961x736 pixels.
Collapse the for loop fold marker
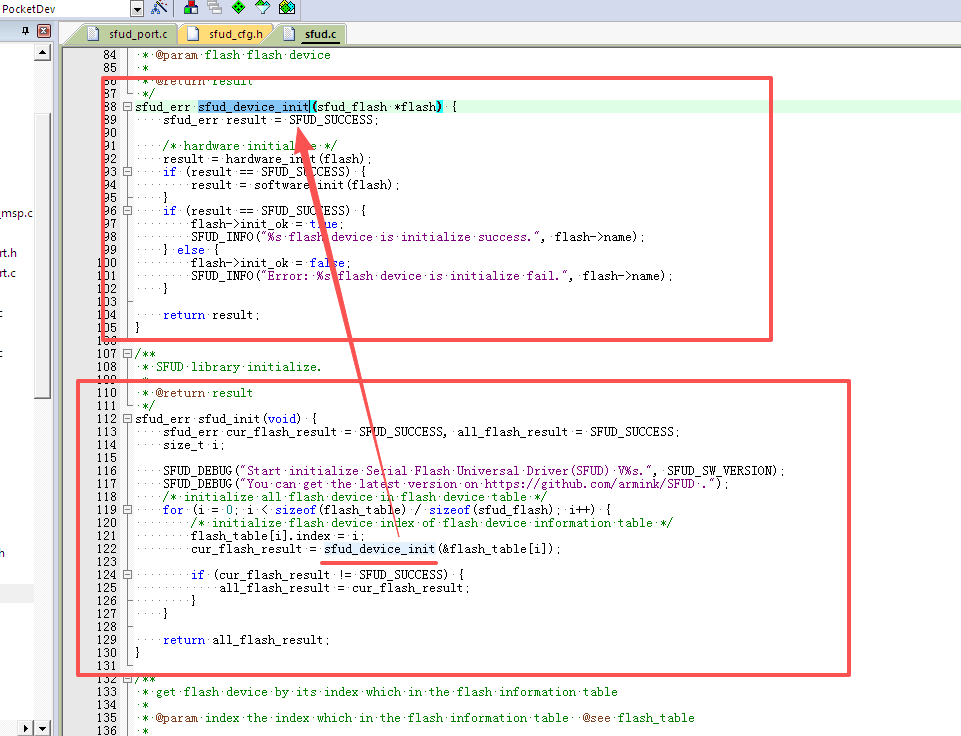point(127,510)
